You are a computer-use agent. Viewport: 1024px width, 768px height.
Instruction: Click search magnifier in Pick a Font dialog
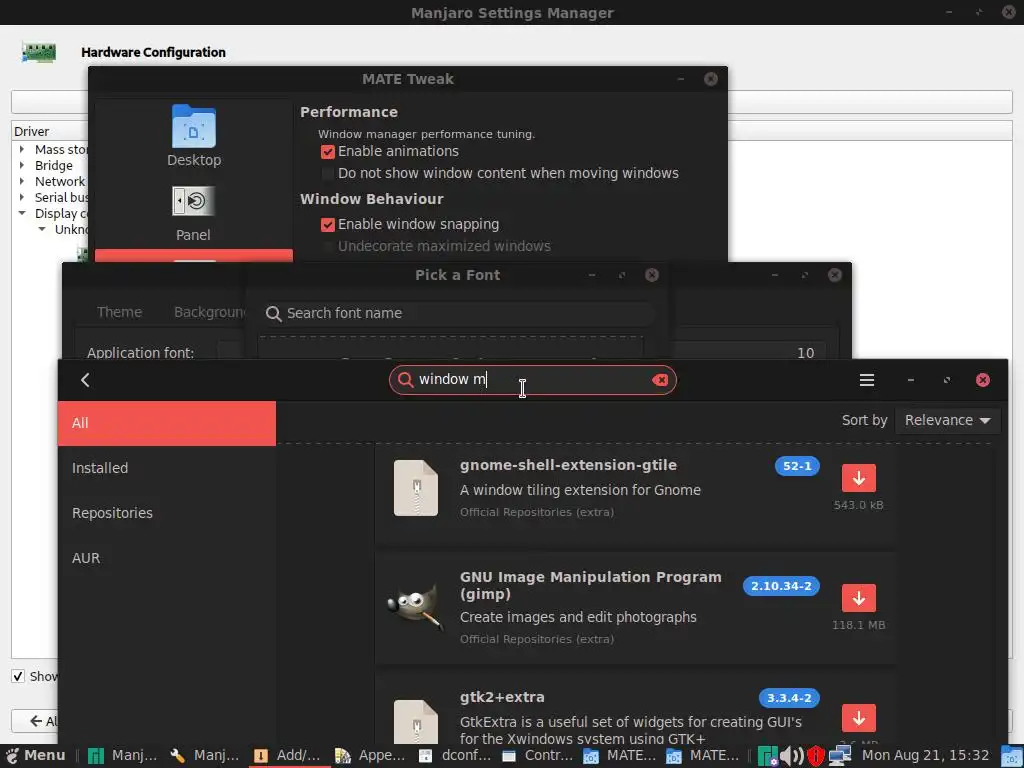[x=273, y=314]
